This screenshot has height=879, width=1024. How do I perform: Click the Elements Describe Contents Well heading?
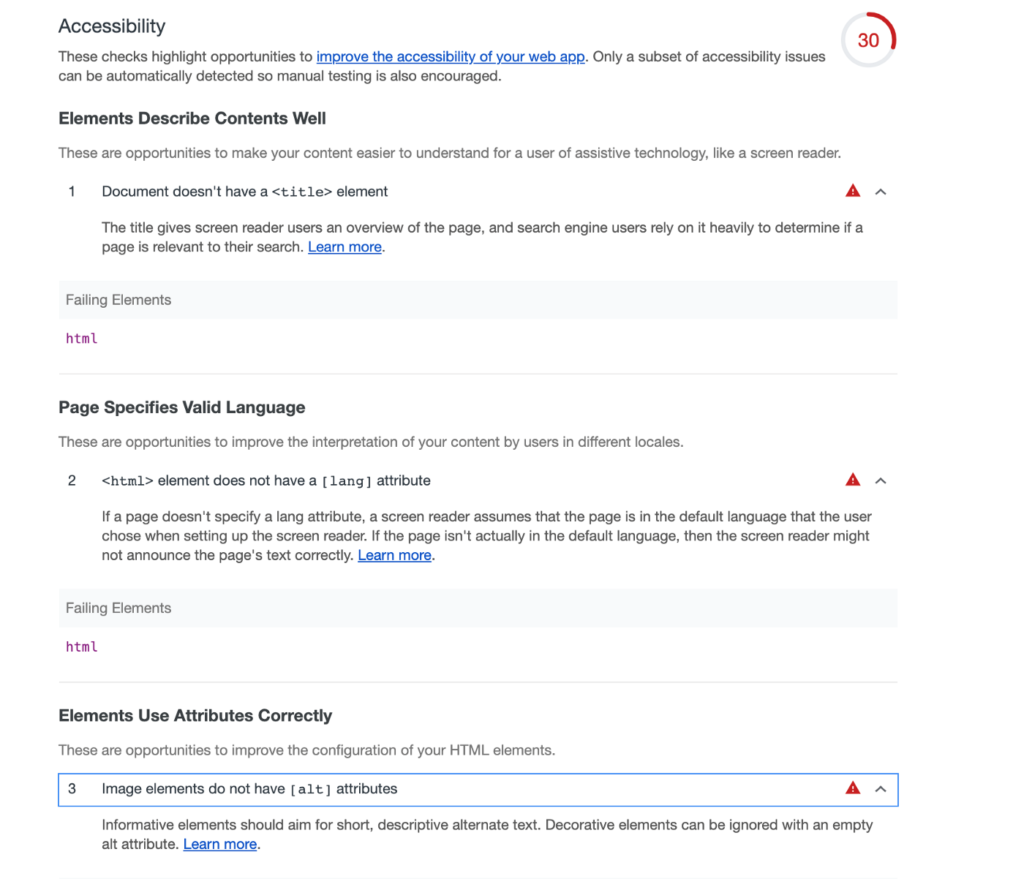[192, 118]
